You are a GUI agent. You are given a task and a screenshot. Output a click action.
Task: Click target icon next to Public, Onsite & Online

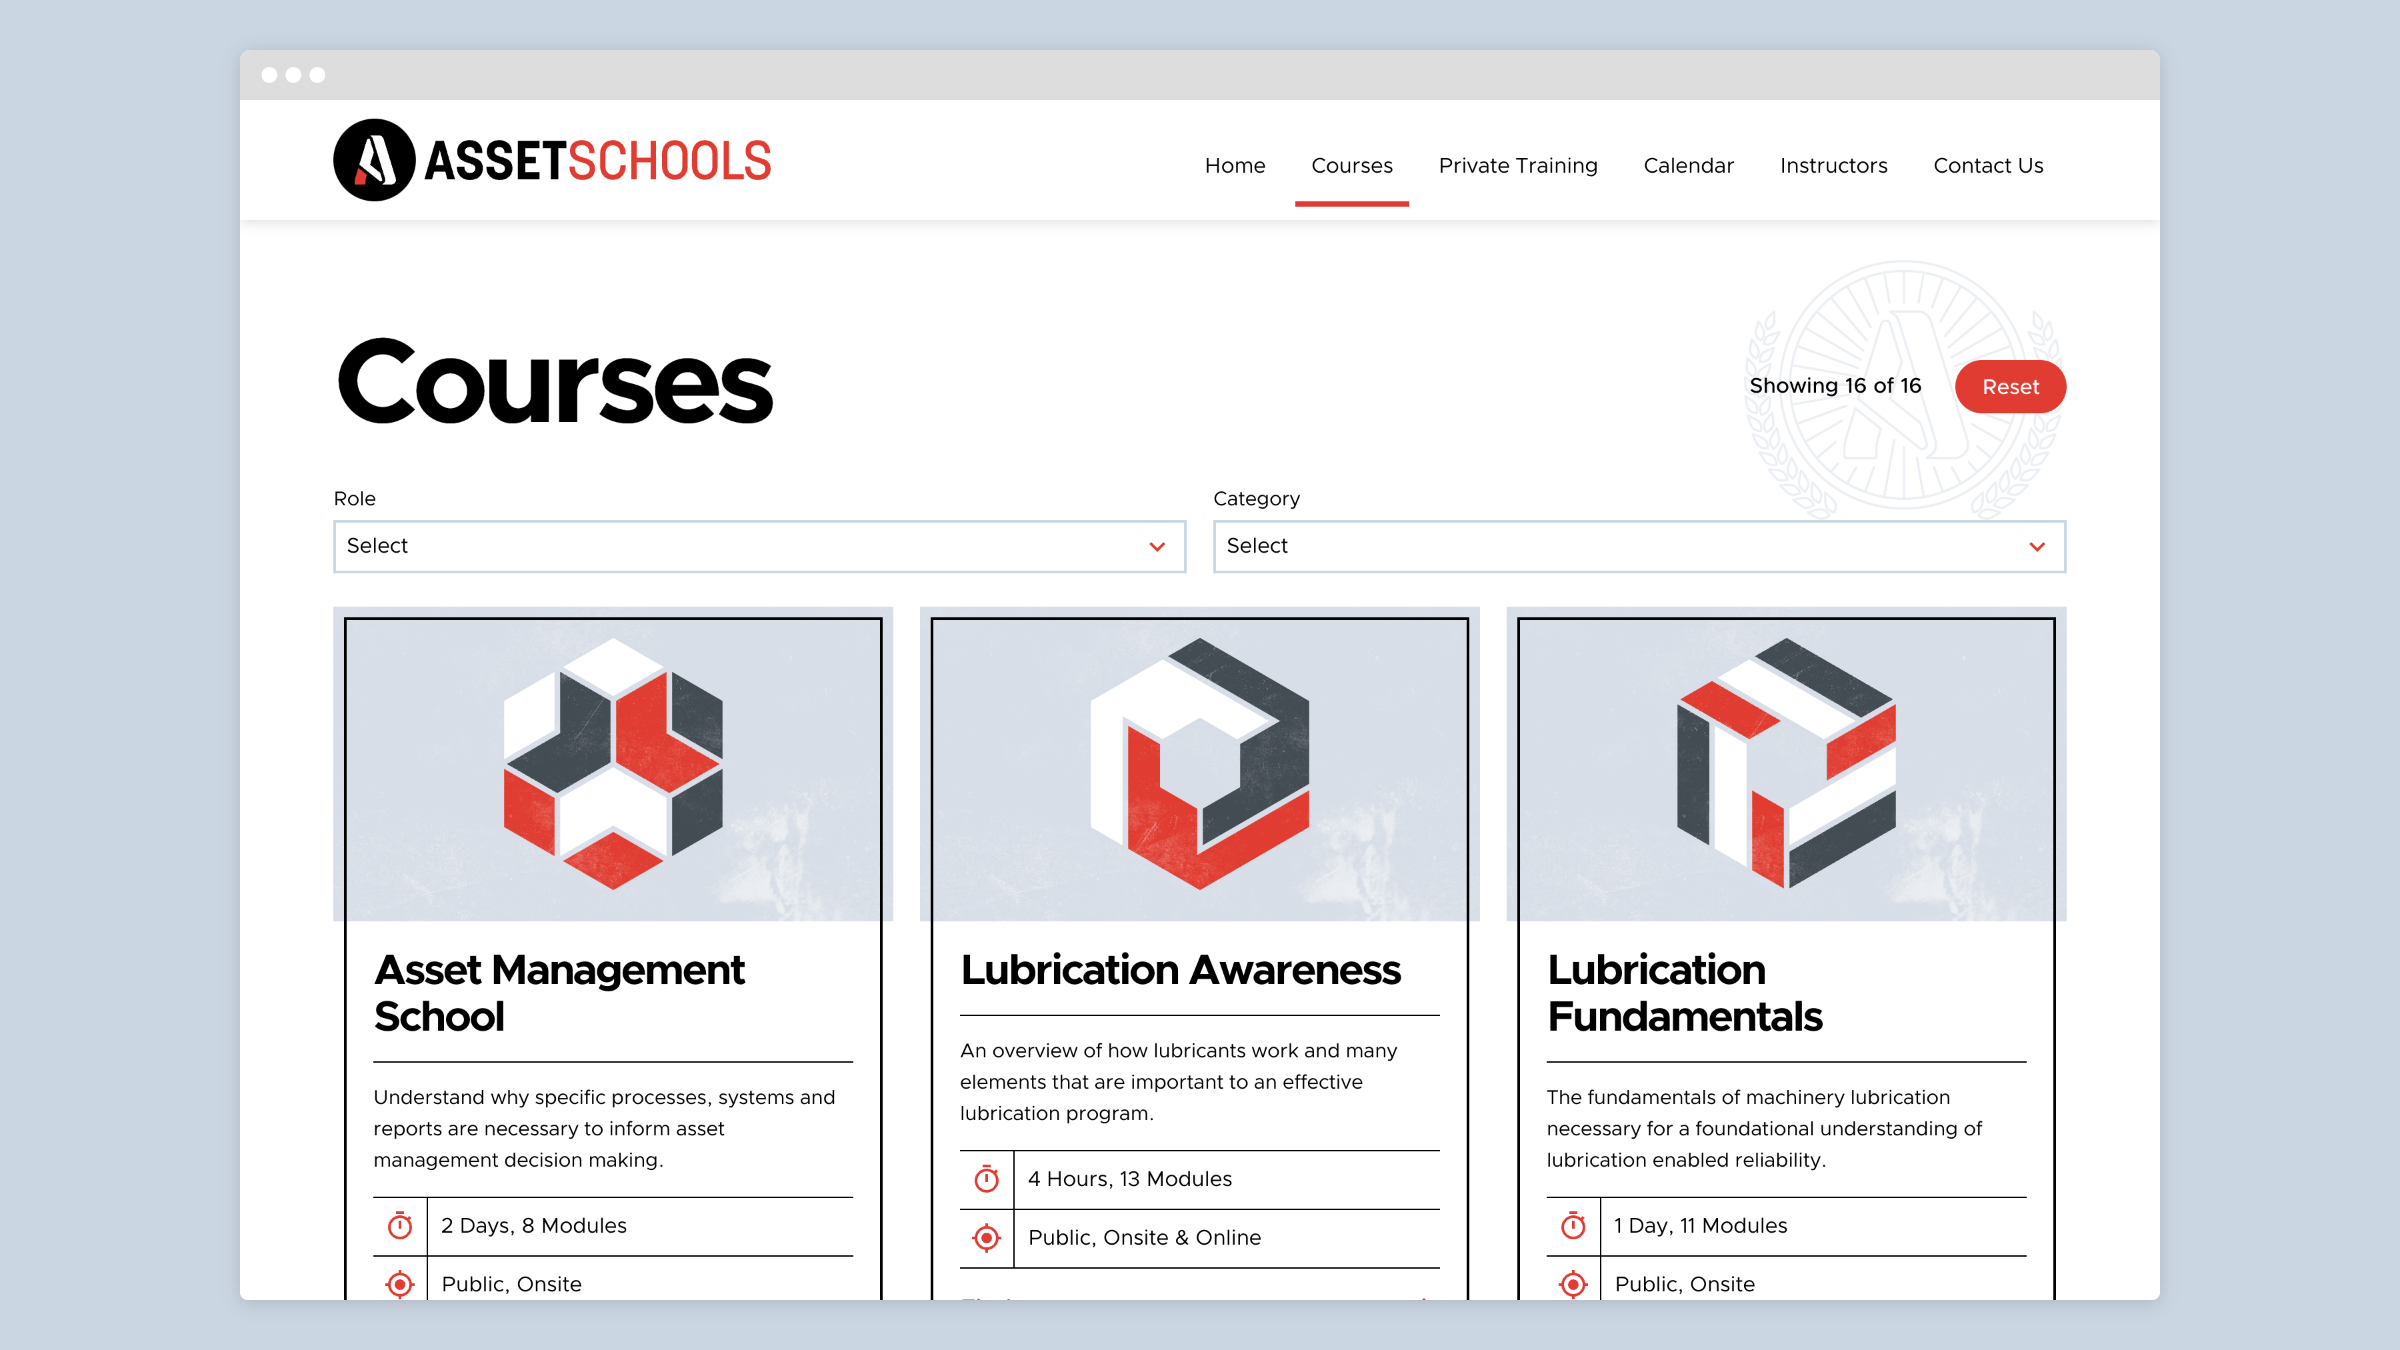click(x=987, y=1238)
